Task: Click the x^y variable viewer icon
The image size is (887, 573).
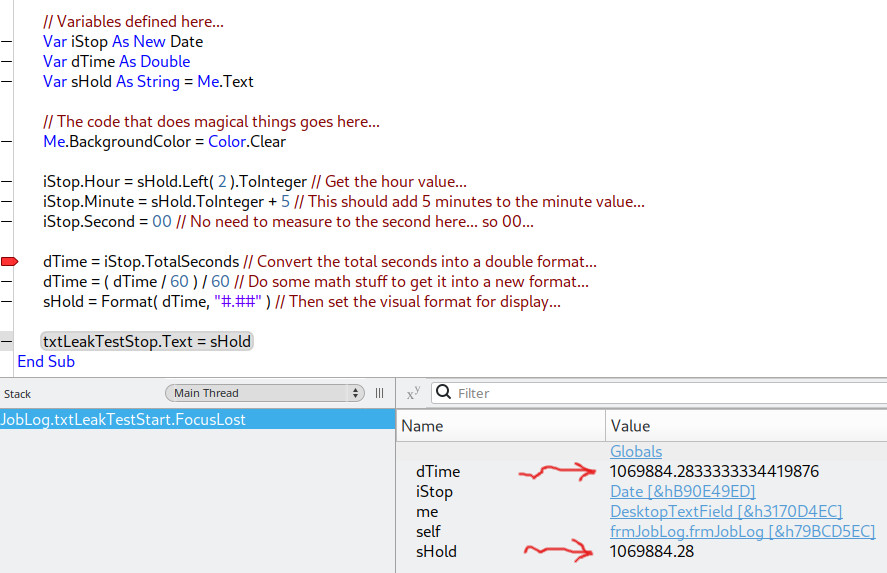Action: [x=412, y=394]
